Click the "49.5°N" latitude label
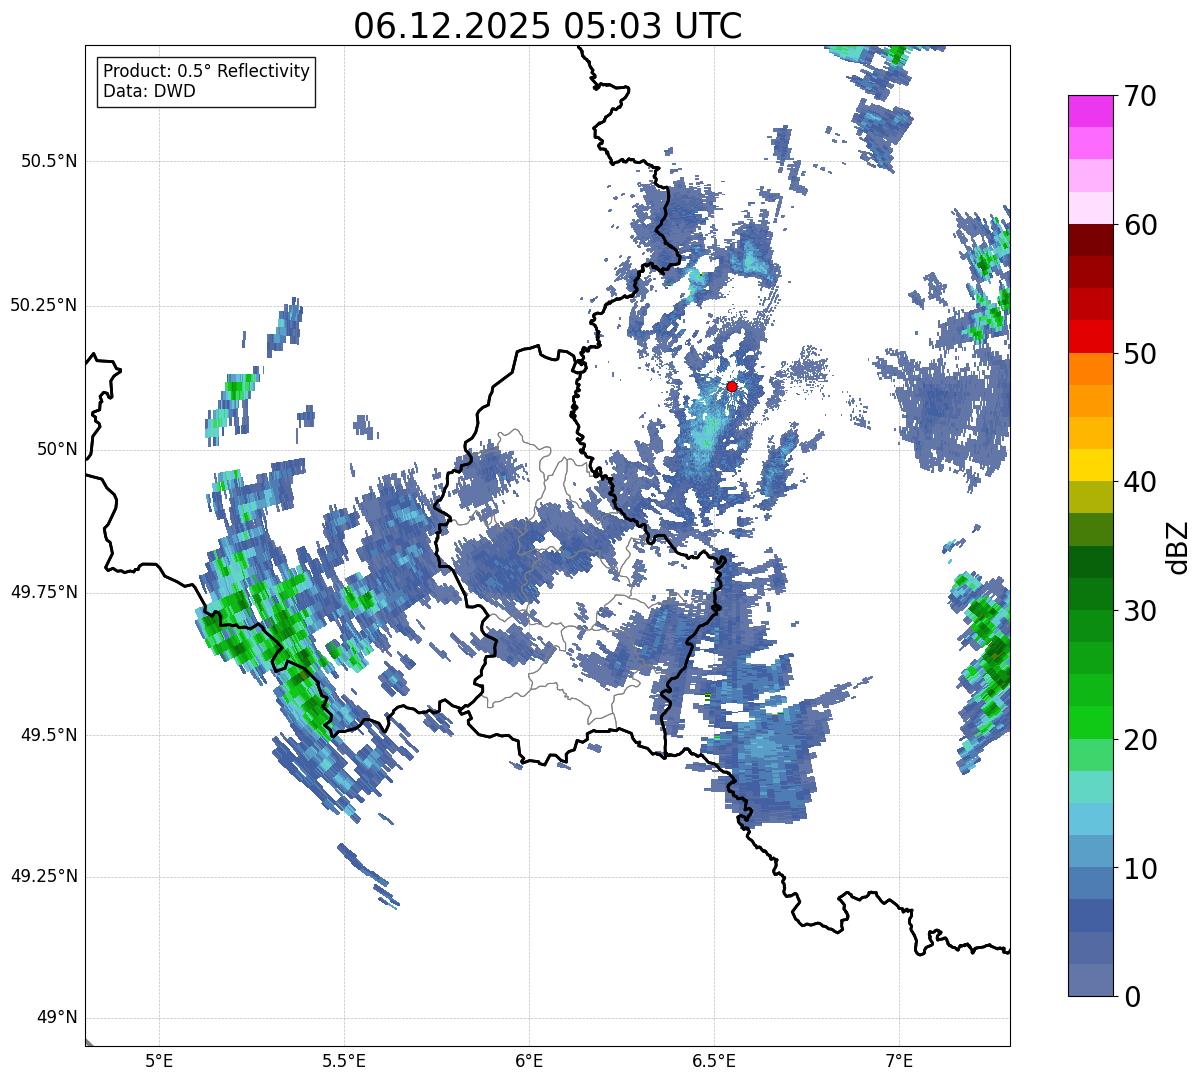This screenshot has height=1081, width=1202. (49, 735)
